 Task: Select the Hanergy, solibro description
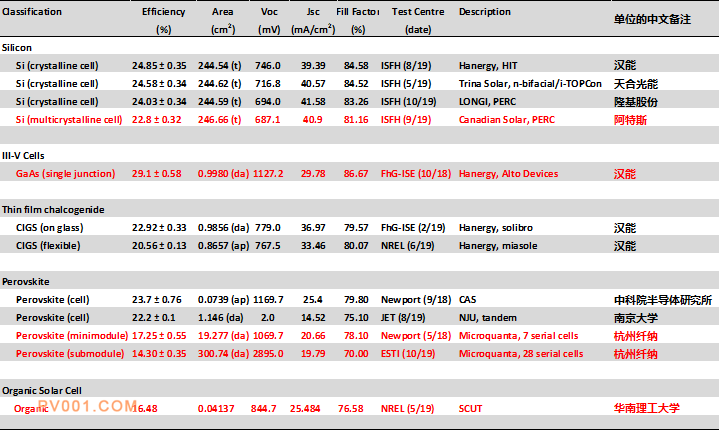coord(496,228)
